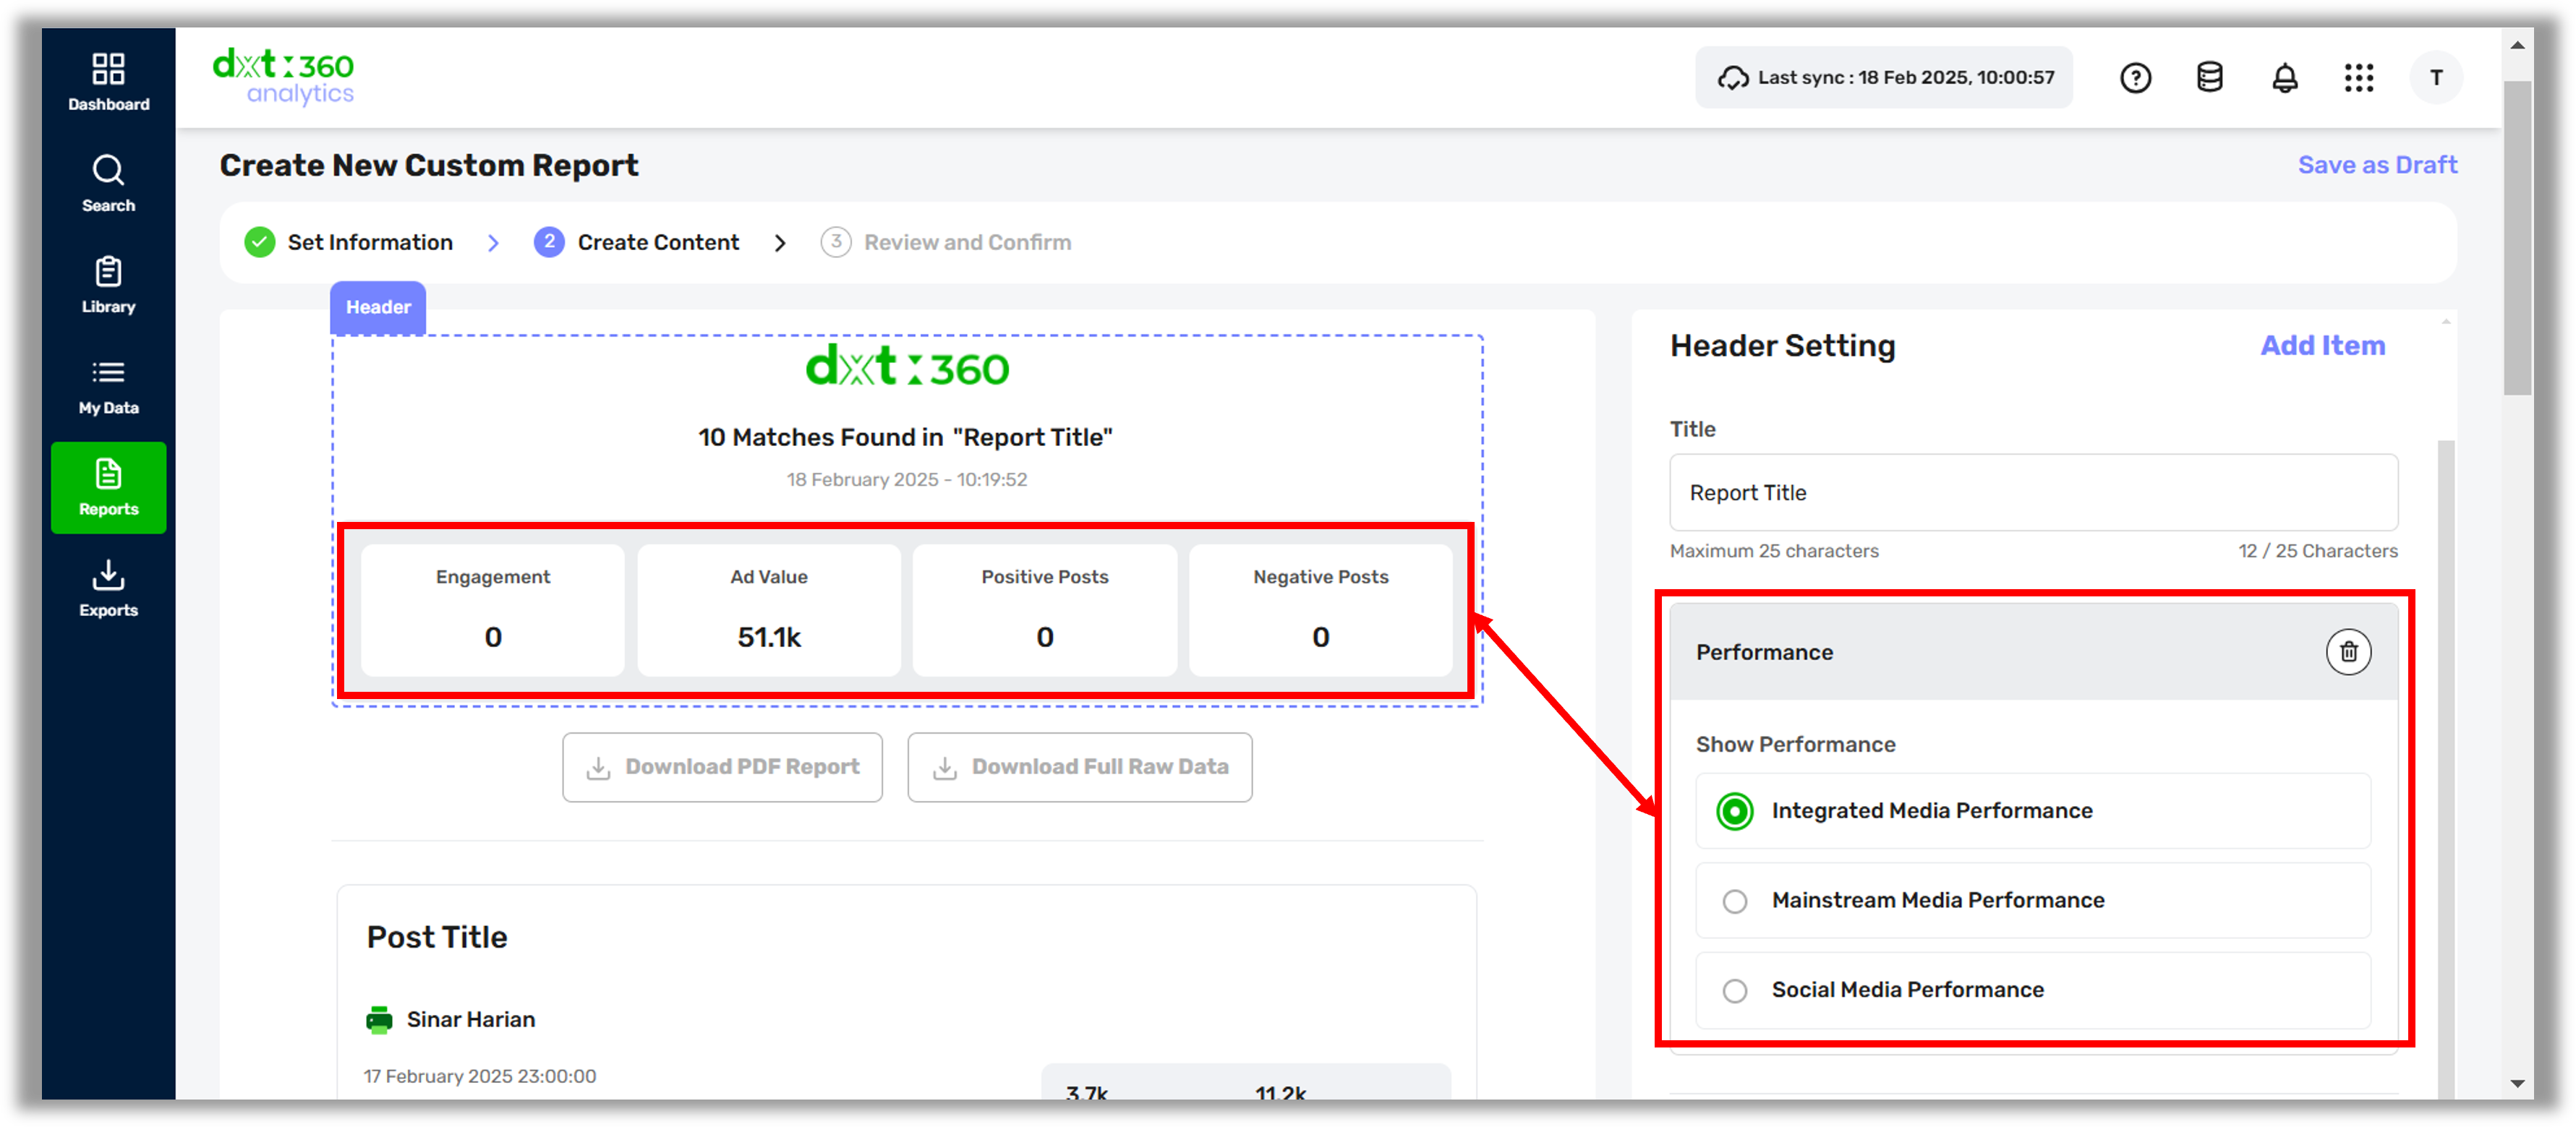Viewport: 2576px width, 1127px height.
Task: Open Exports in the sidebar
Action: tap(108, 589)
